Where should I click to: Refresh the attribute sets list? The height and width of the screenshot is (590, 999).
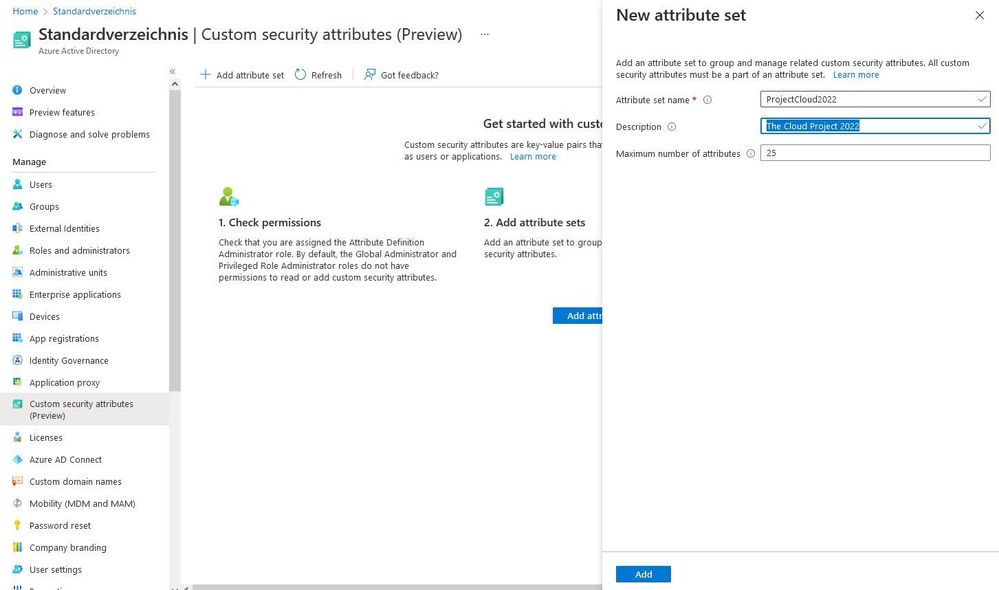[x=318, y=75]
